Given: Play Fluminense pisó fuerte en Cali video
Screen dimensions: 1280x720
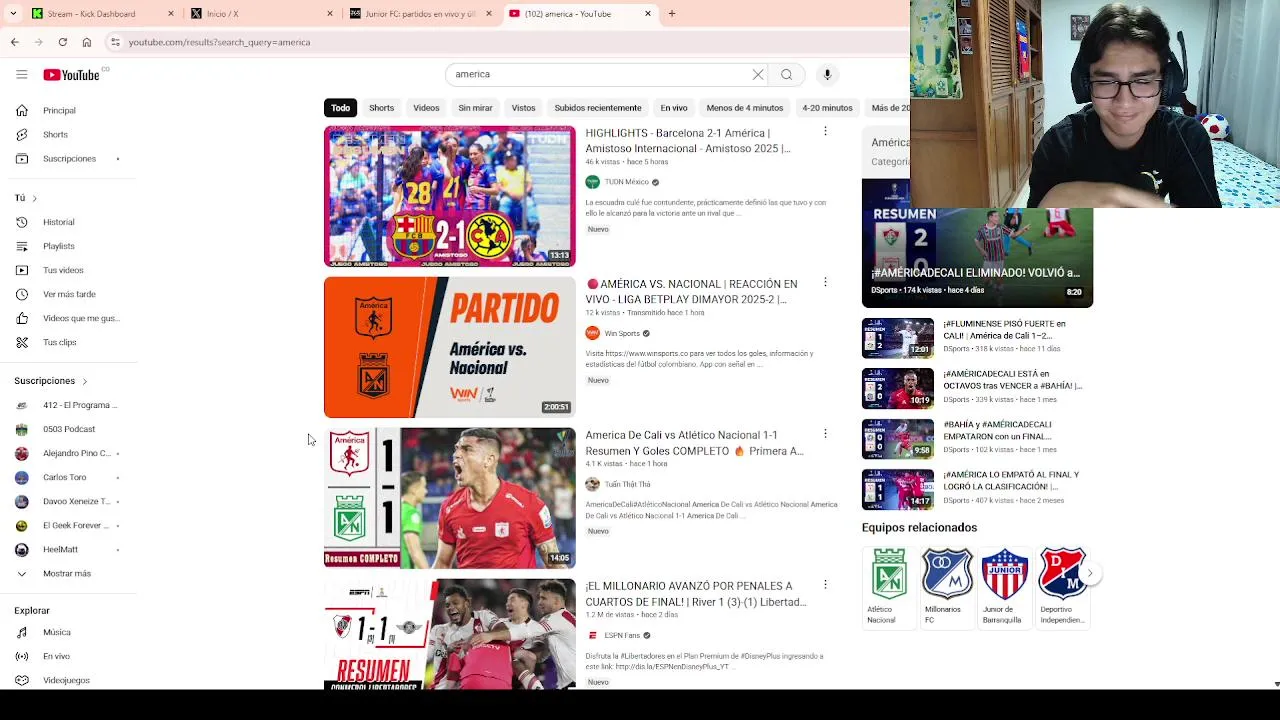Looking at the screenshot, I should point(898,338).
